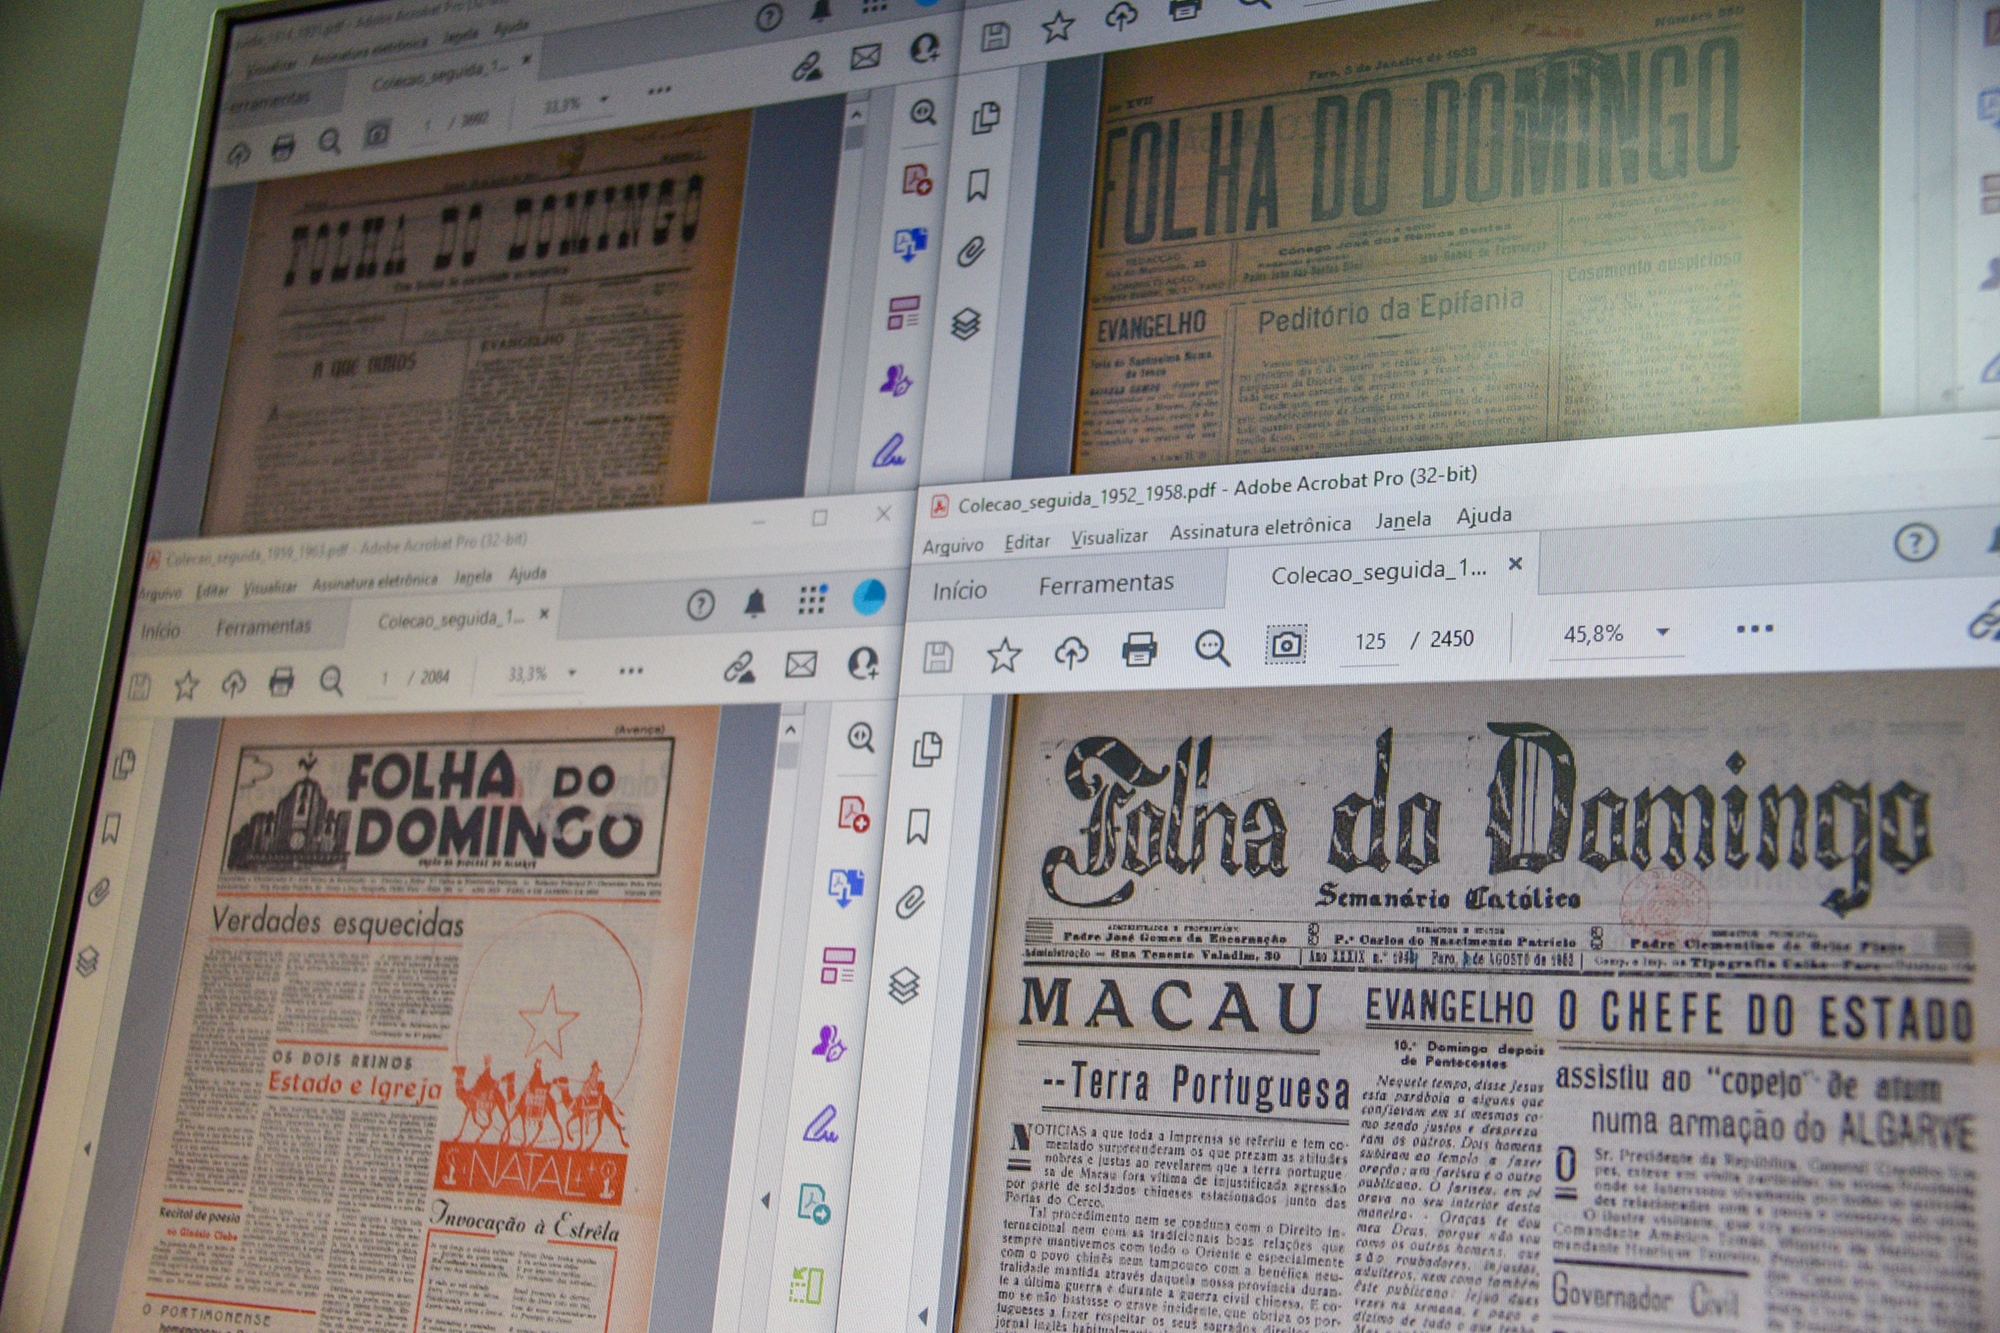Expand left navigation pane arrow in 1959_1963 window

88,1148
